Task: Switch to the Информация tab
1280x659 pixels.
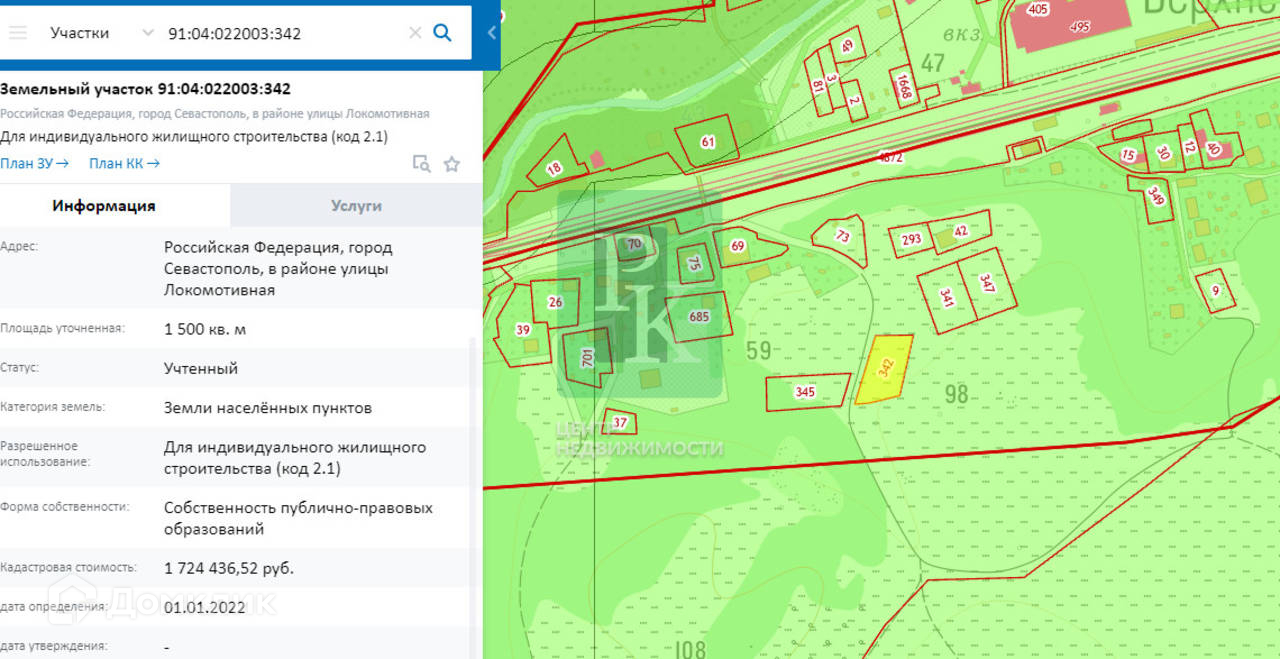Action: tap(104, 206)
